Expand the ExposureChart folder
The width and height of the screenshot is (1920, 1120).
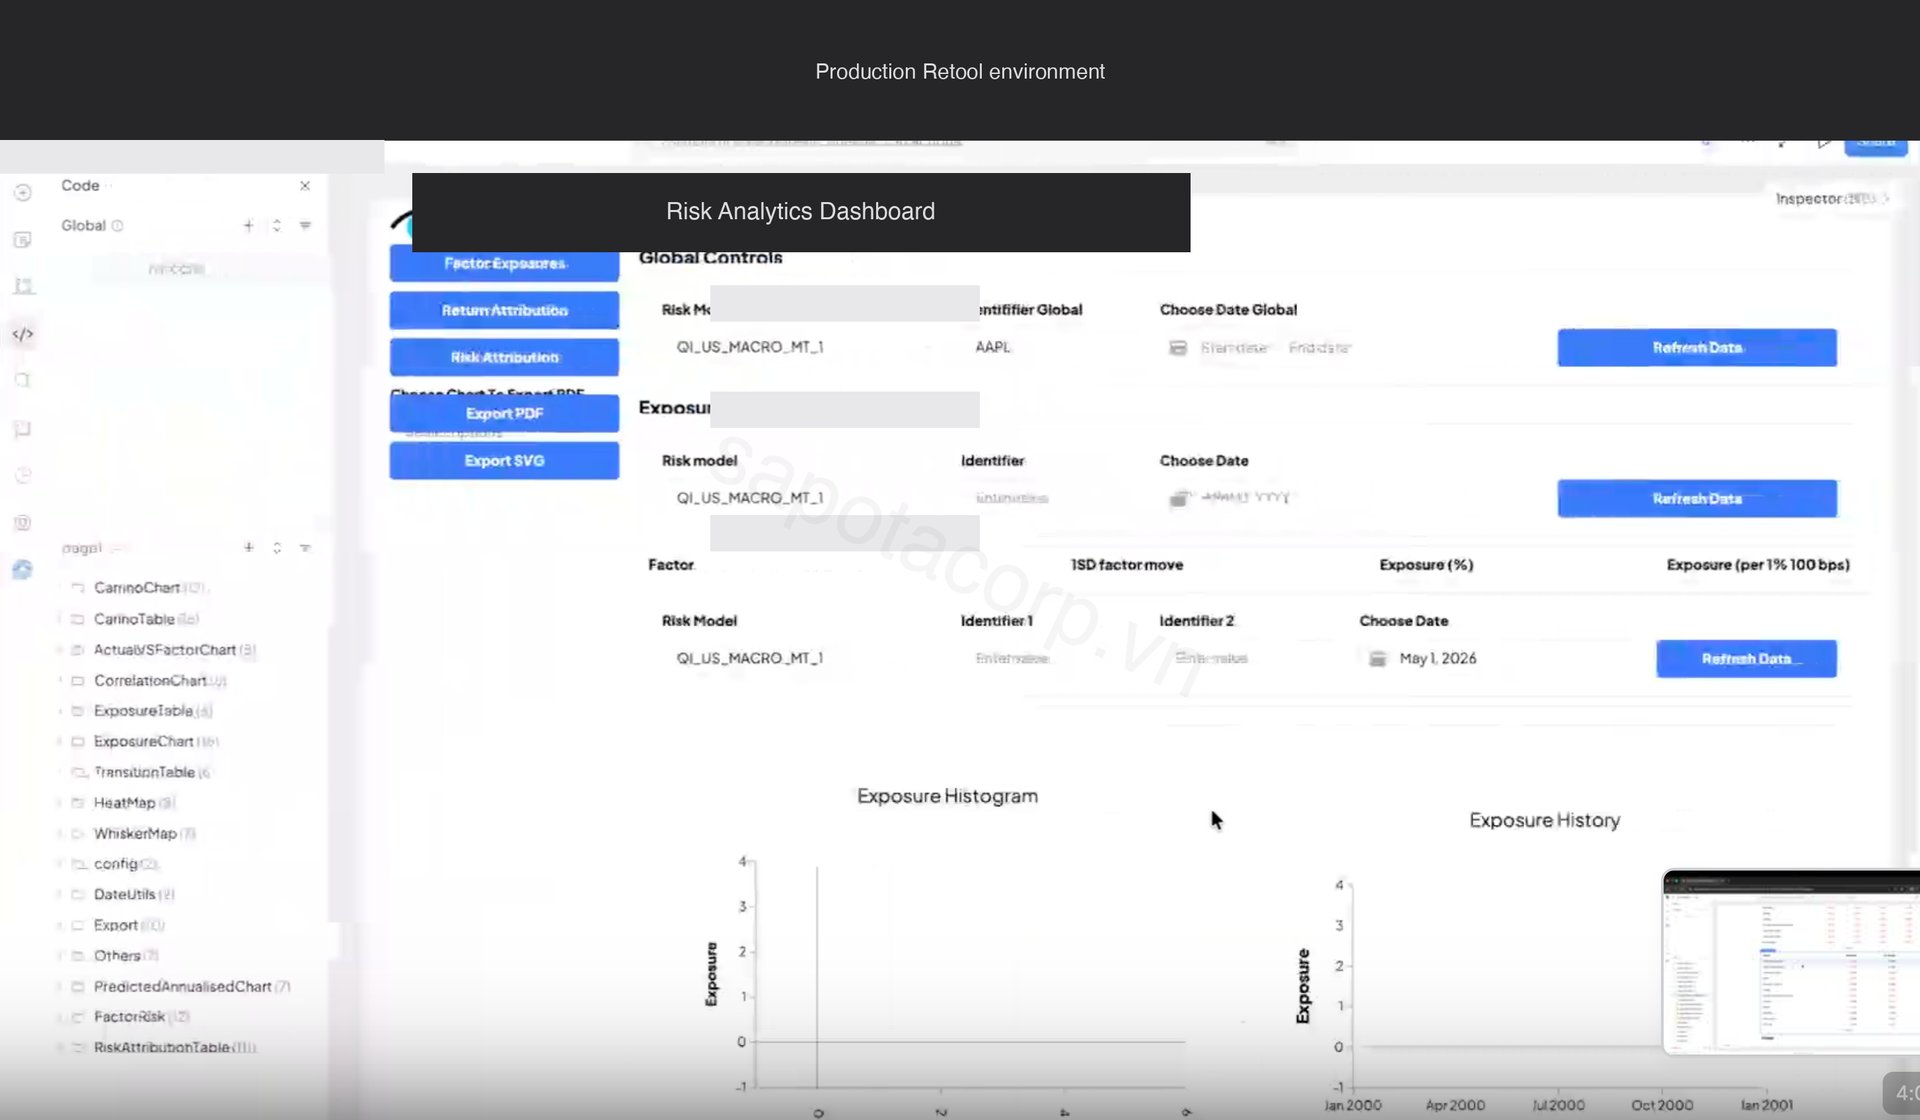tap(144, 742)
